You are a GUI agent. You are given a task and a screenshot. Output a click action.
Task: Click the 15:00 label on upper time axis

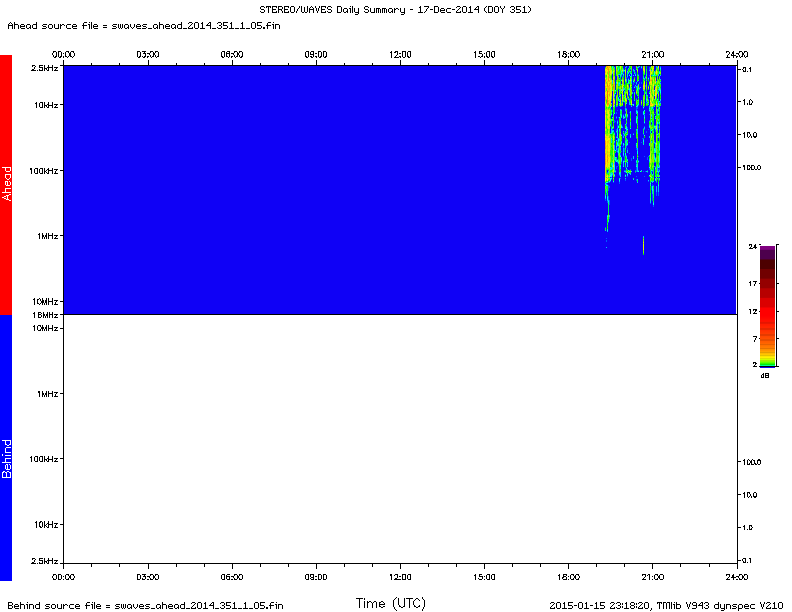pos(484,55)
